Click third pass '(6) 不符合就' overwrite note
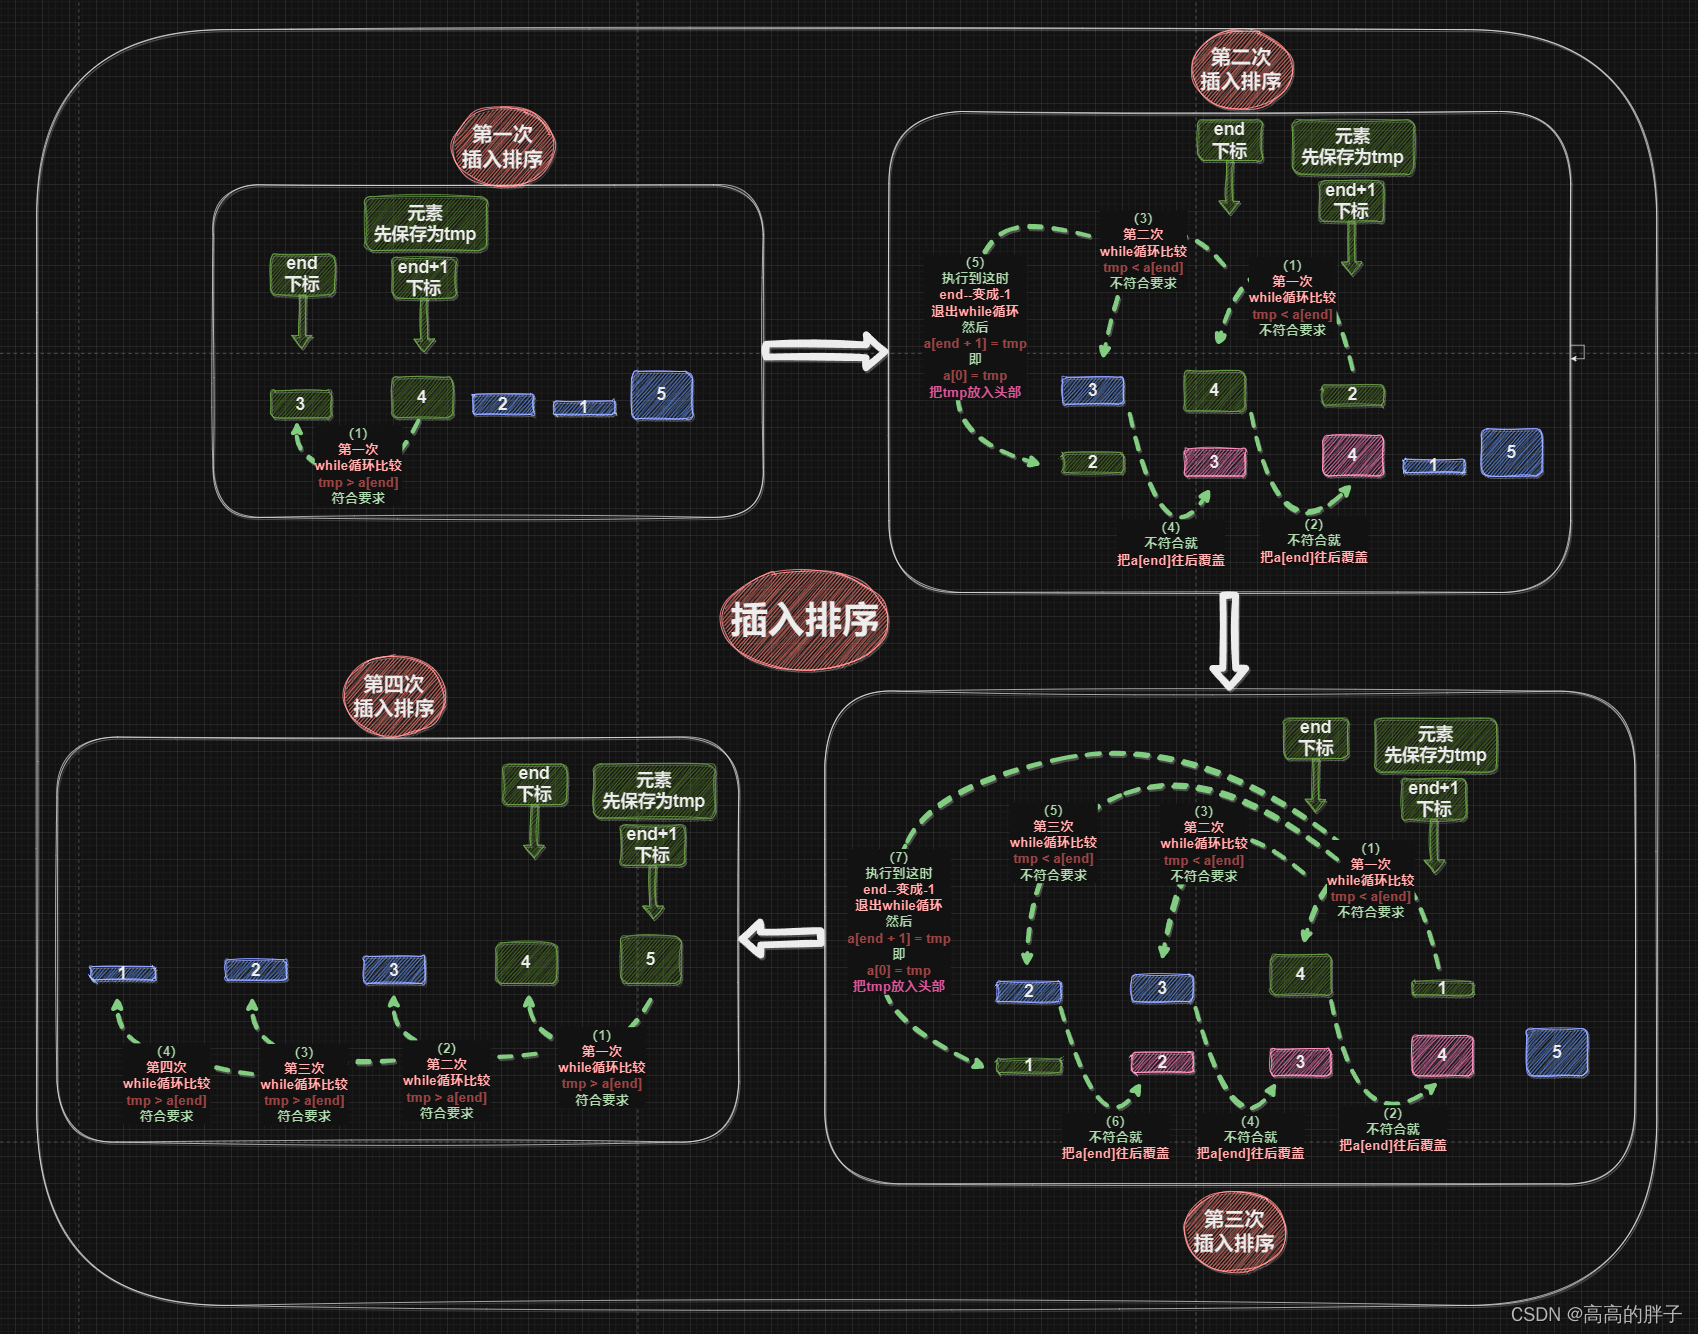 pyautogui.click(x=1115, y=1137)
